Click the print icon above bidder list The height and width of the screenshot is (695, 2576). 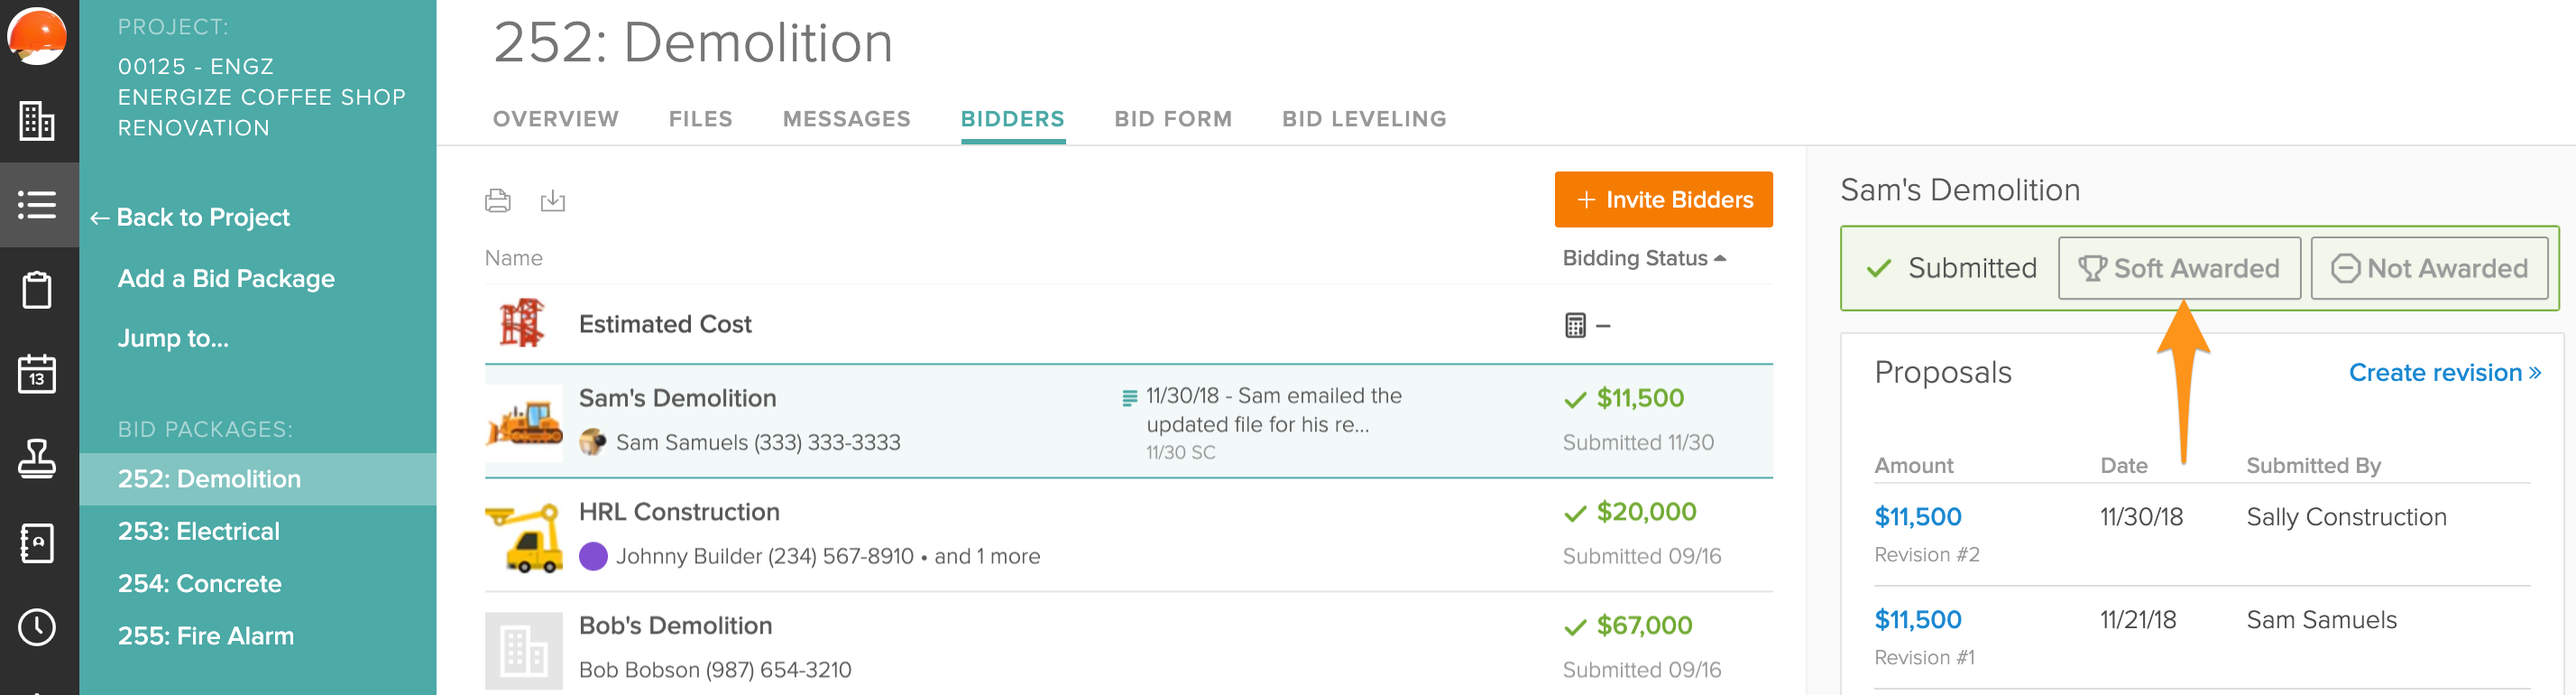point(497,201)
